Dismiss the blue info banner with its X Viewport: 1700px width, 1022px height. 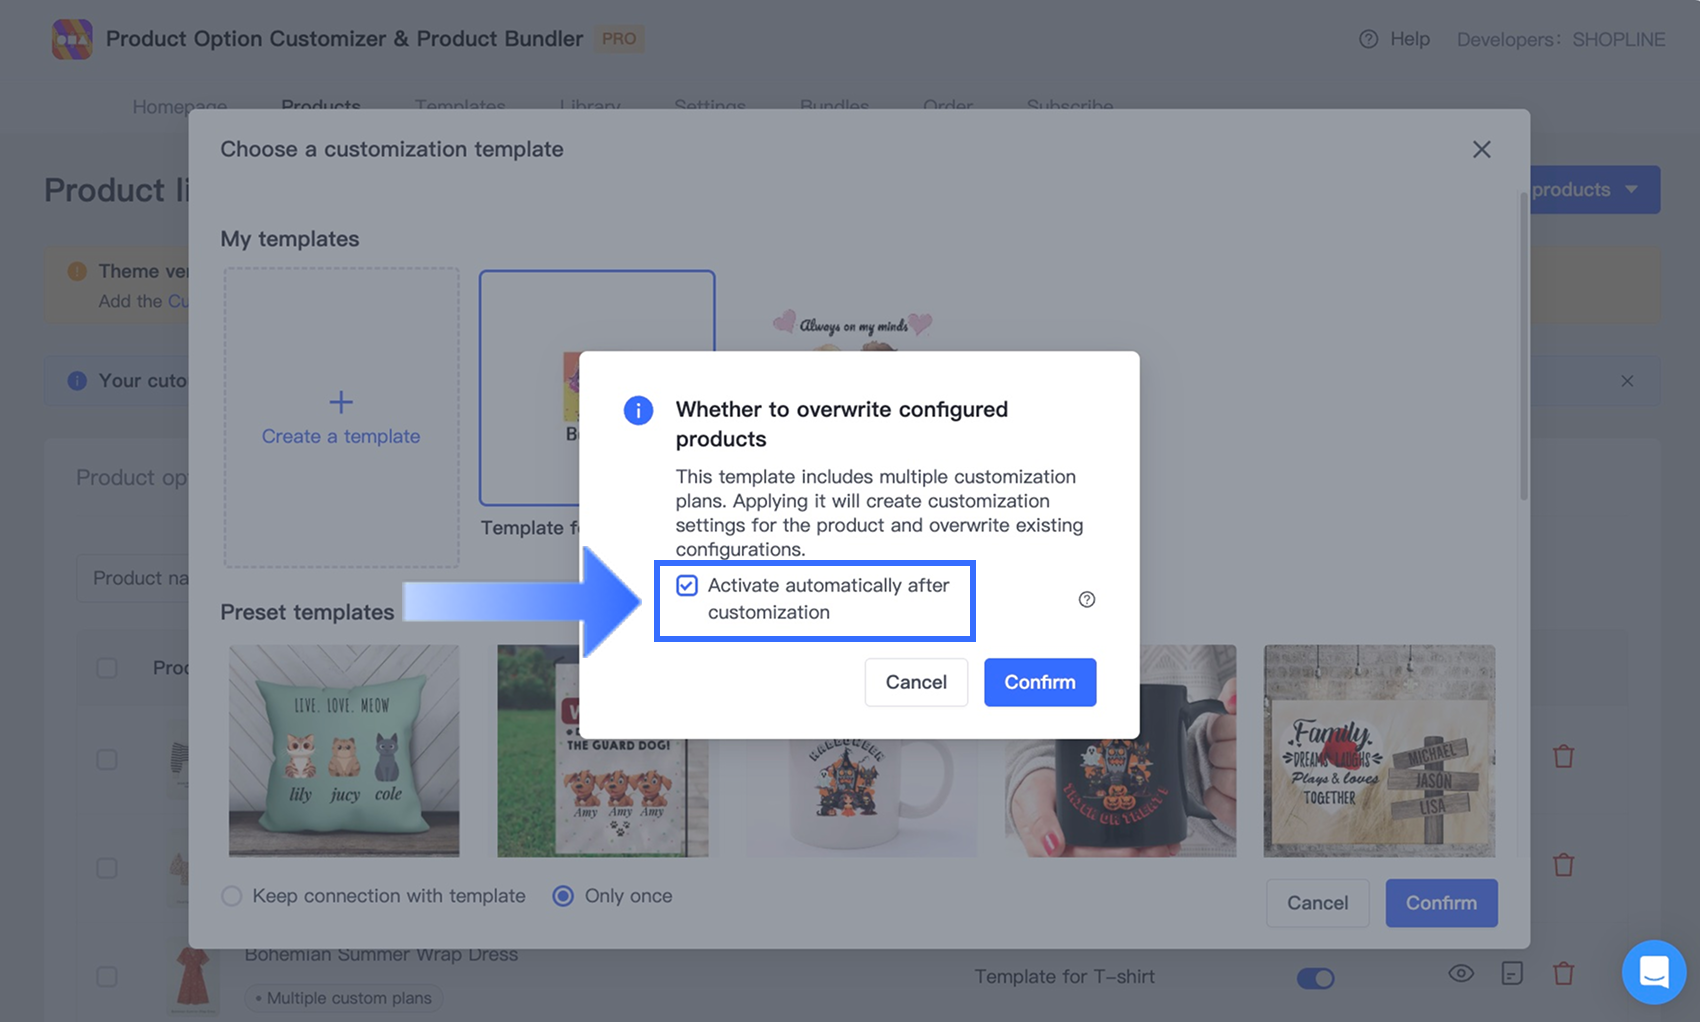pos(1627,381)
